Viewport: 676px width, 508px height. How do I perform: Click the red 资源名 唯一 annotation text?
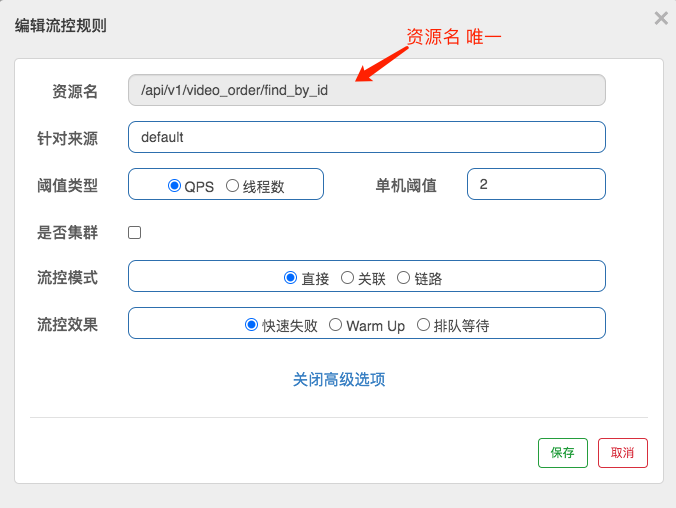click(453, 37)
